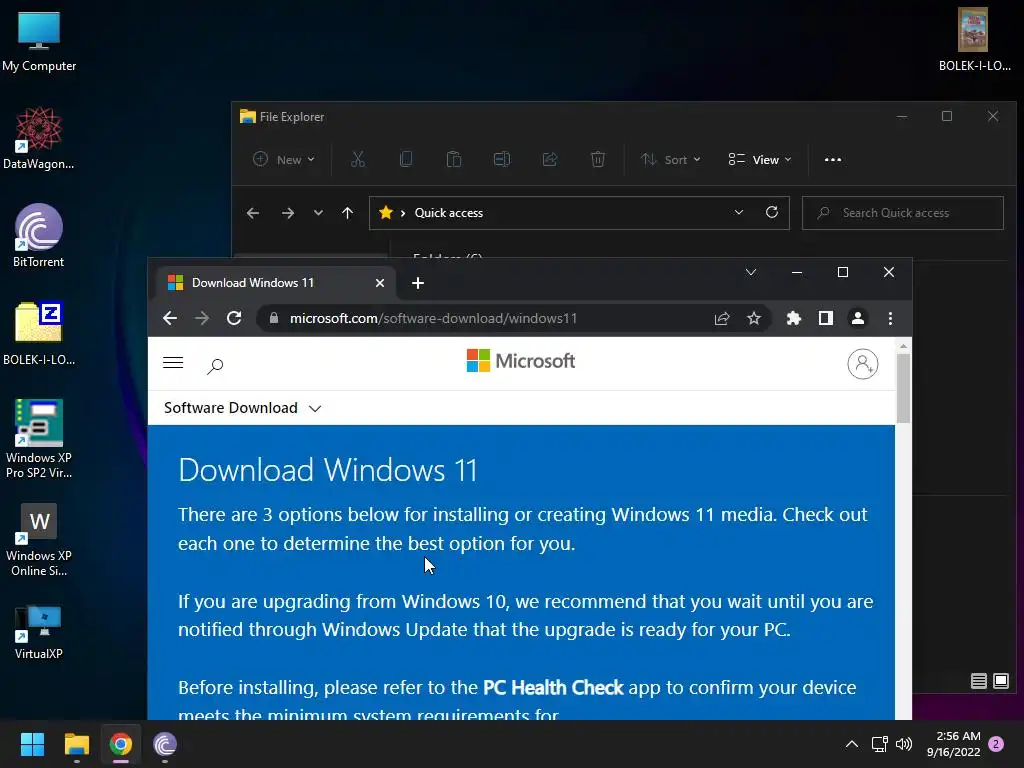Image resolution: width=1024 pixels, height=768 pixels.
Task: Click the scroll up arrow in the browser
Action: 903,345
